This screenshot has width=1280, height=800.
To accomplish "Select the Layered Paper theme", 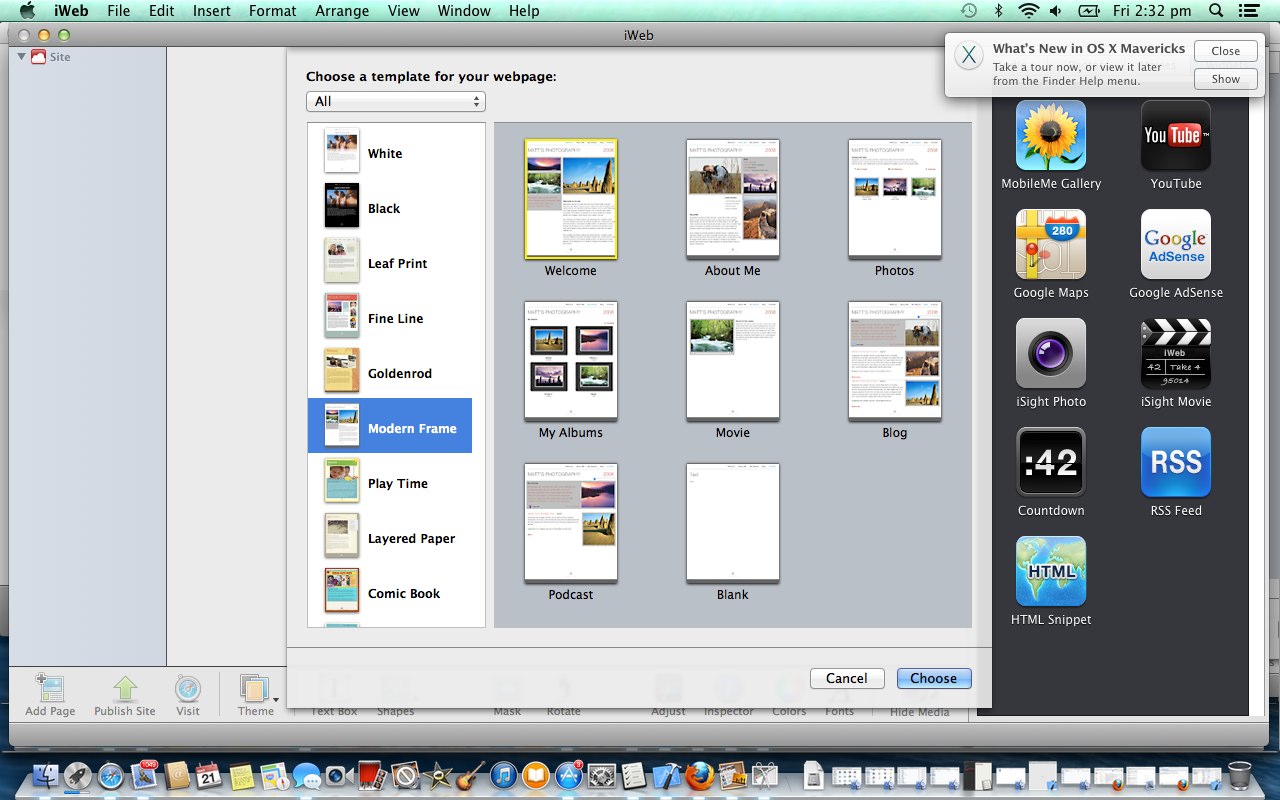I will [x=390, y=538].
